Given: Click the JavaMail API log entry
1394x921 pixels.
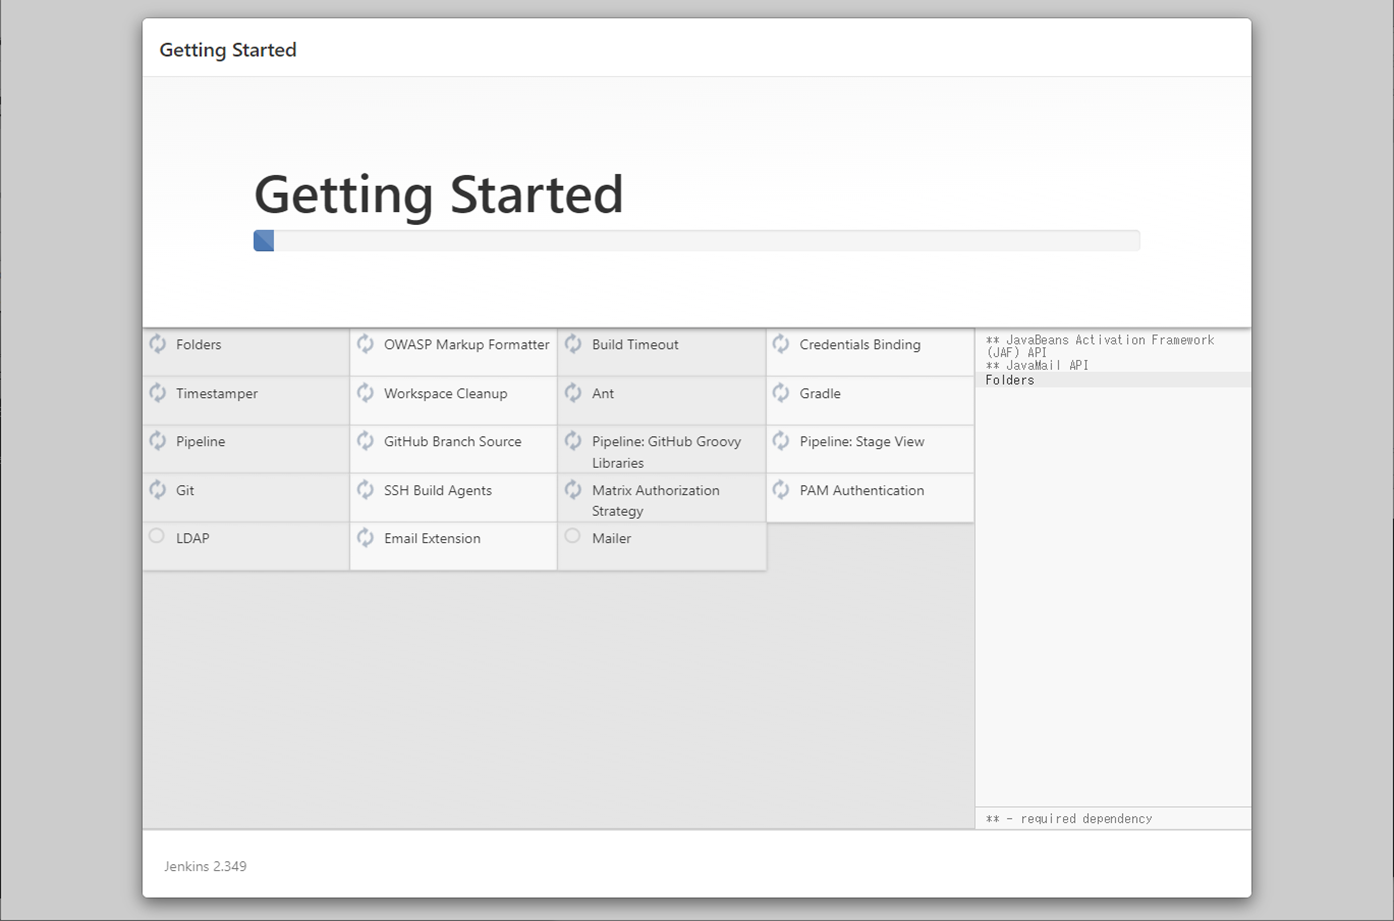Looking at the screenshot, I should pyautogui.click(x=1037, y=366).
